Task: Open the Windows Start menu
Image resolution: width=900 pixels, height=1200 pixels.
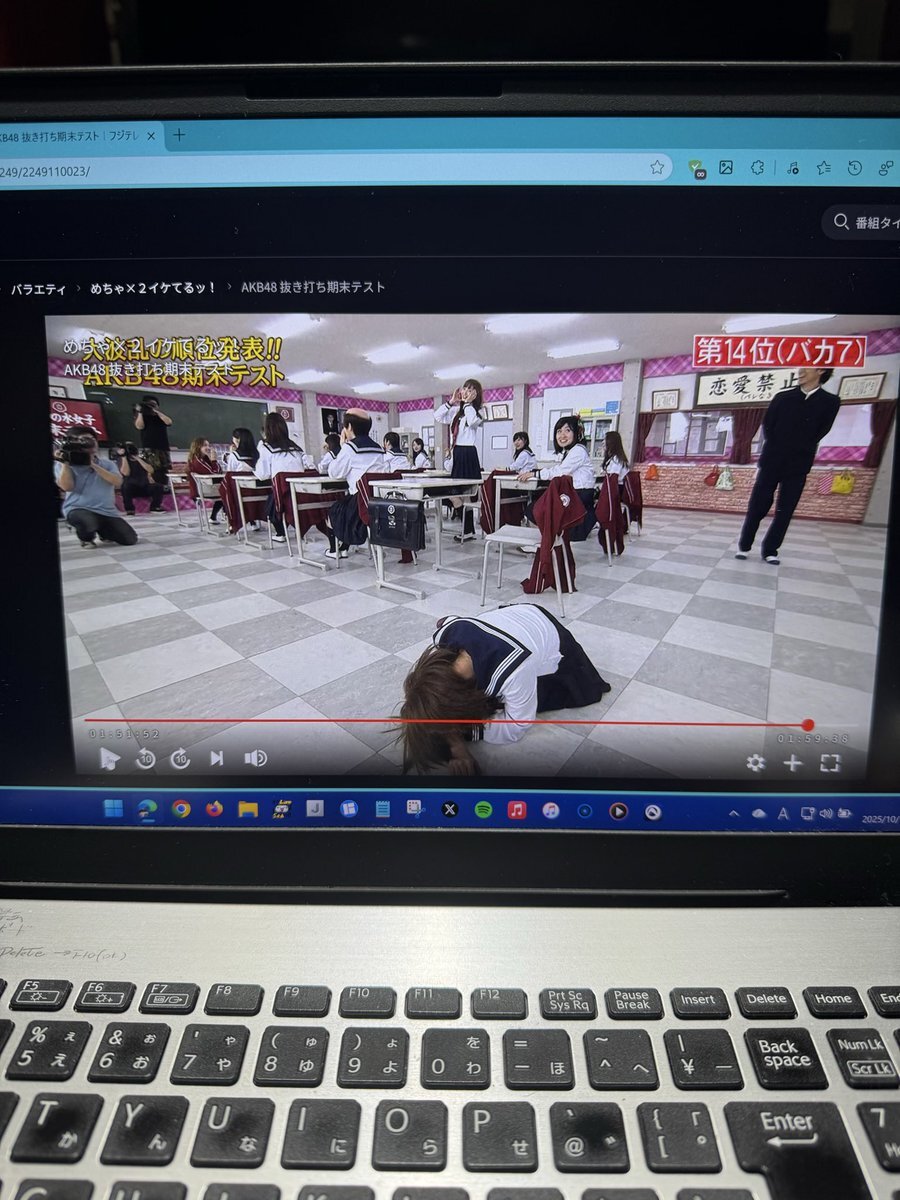Action: click(x=113, y=808)
